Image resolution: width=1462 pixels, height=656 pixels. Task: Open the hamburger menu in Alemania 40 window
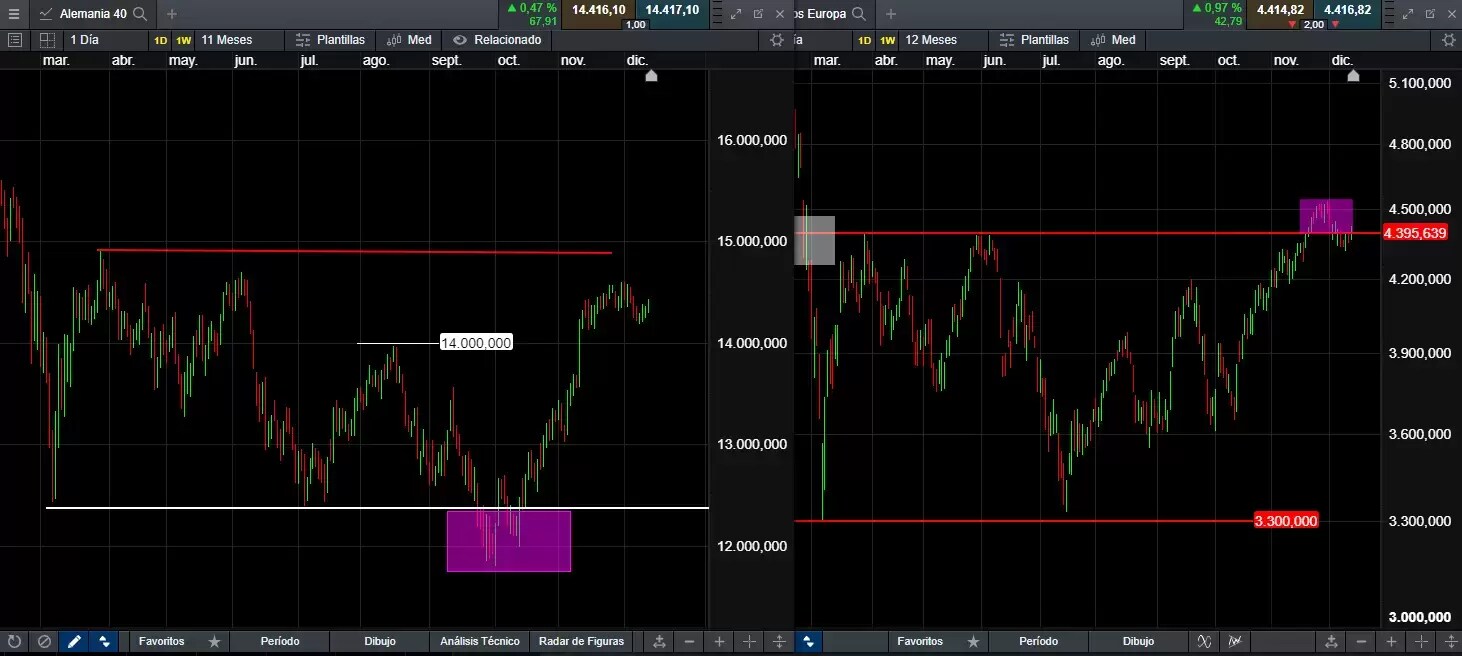pyautogui.click(x=14, y=14)
